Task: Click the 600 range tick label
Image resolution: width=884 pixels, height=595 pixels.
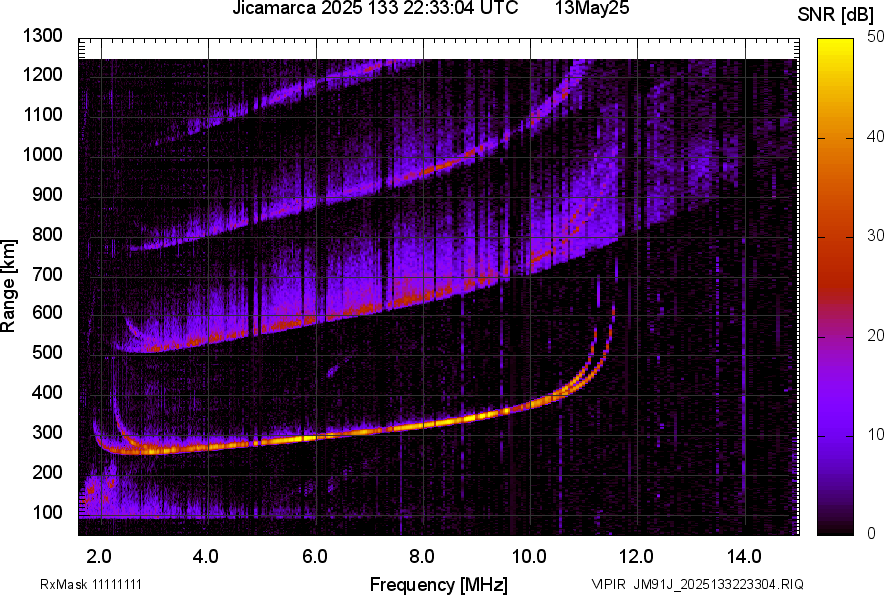Action: pyautogui.click(x=47, y=312)
